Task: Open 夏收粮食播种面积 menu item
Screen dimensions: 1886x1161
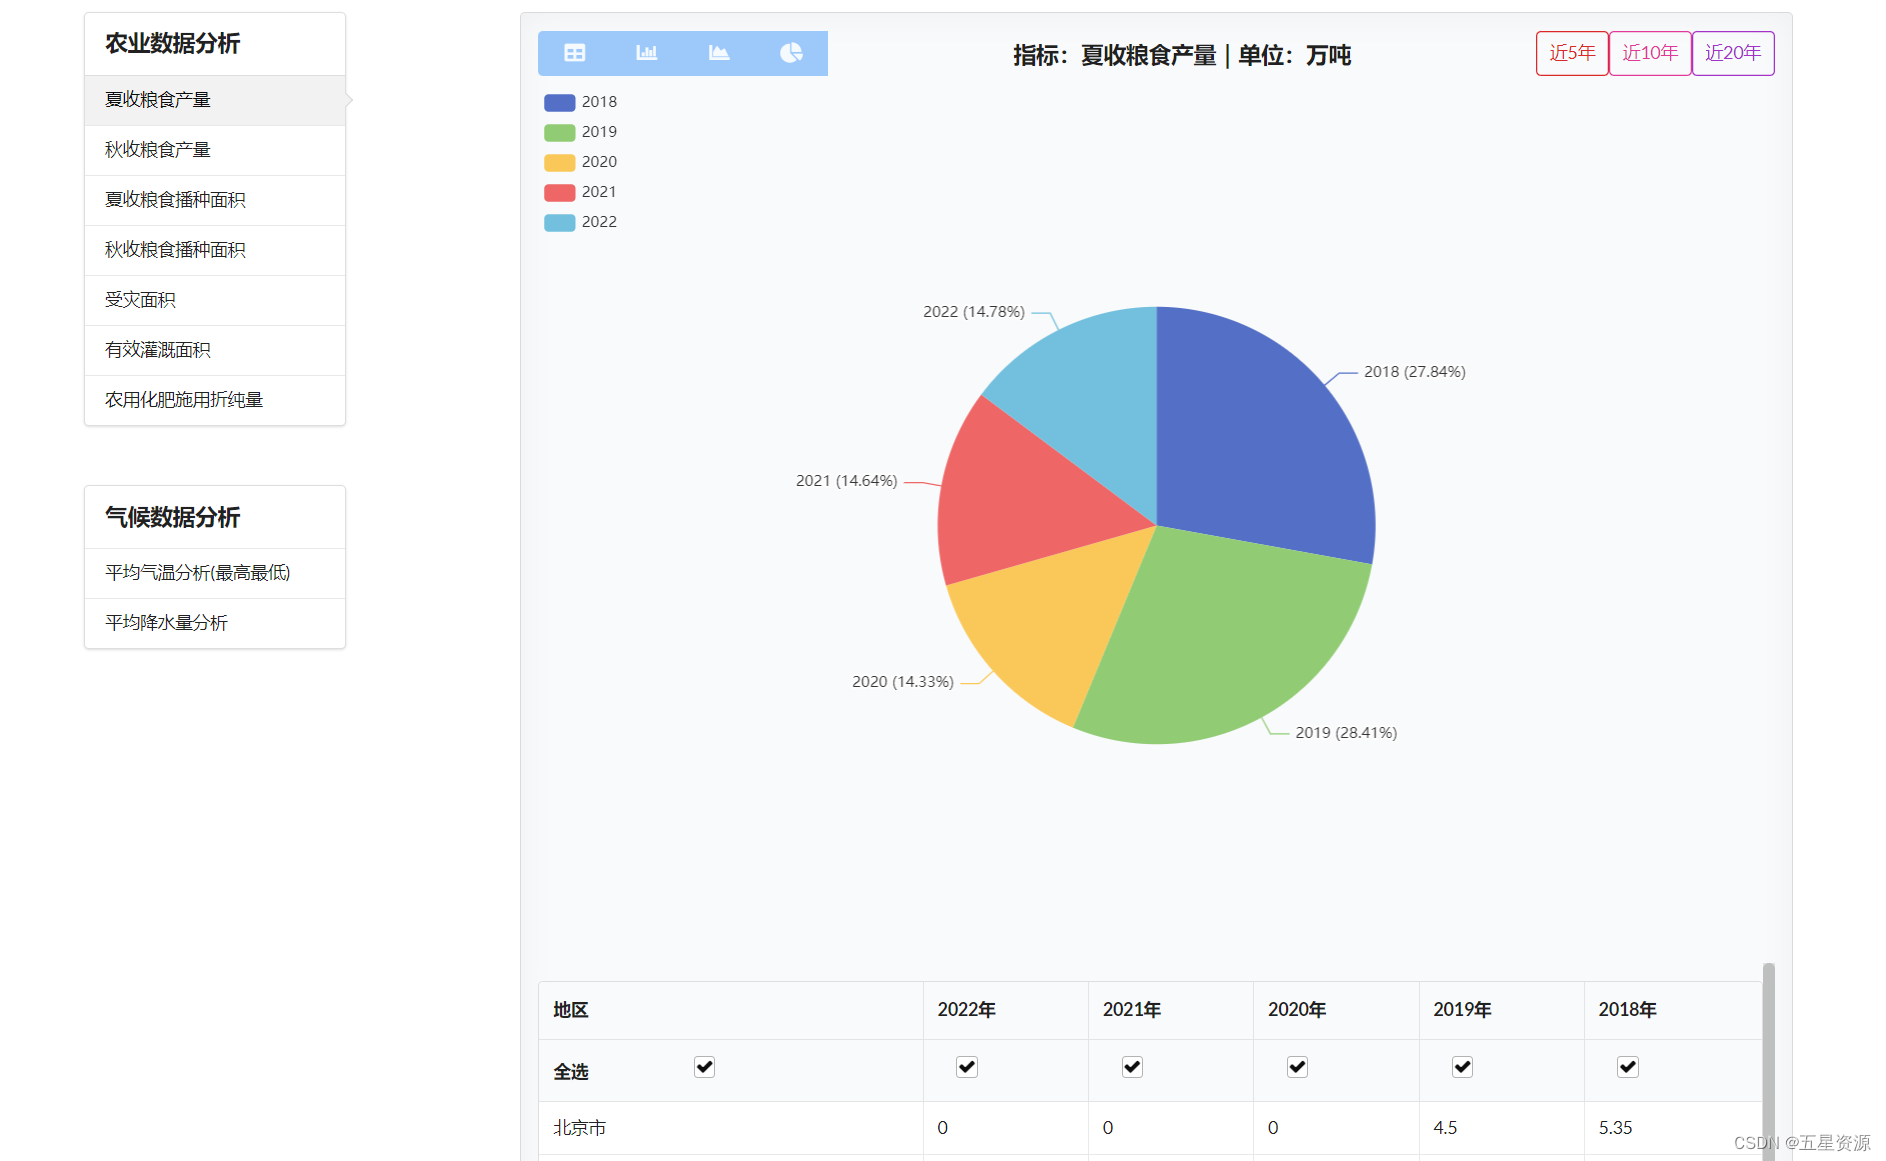Action: coord(215,200)
